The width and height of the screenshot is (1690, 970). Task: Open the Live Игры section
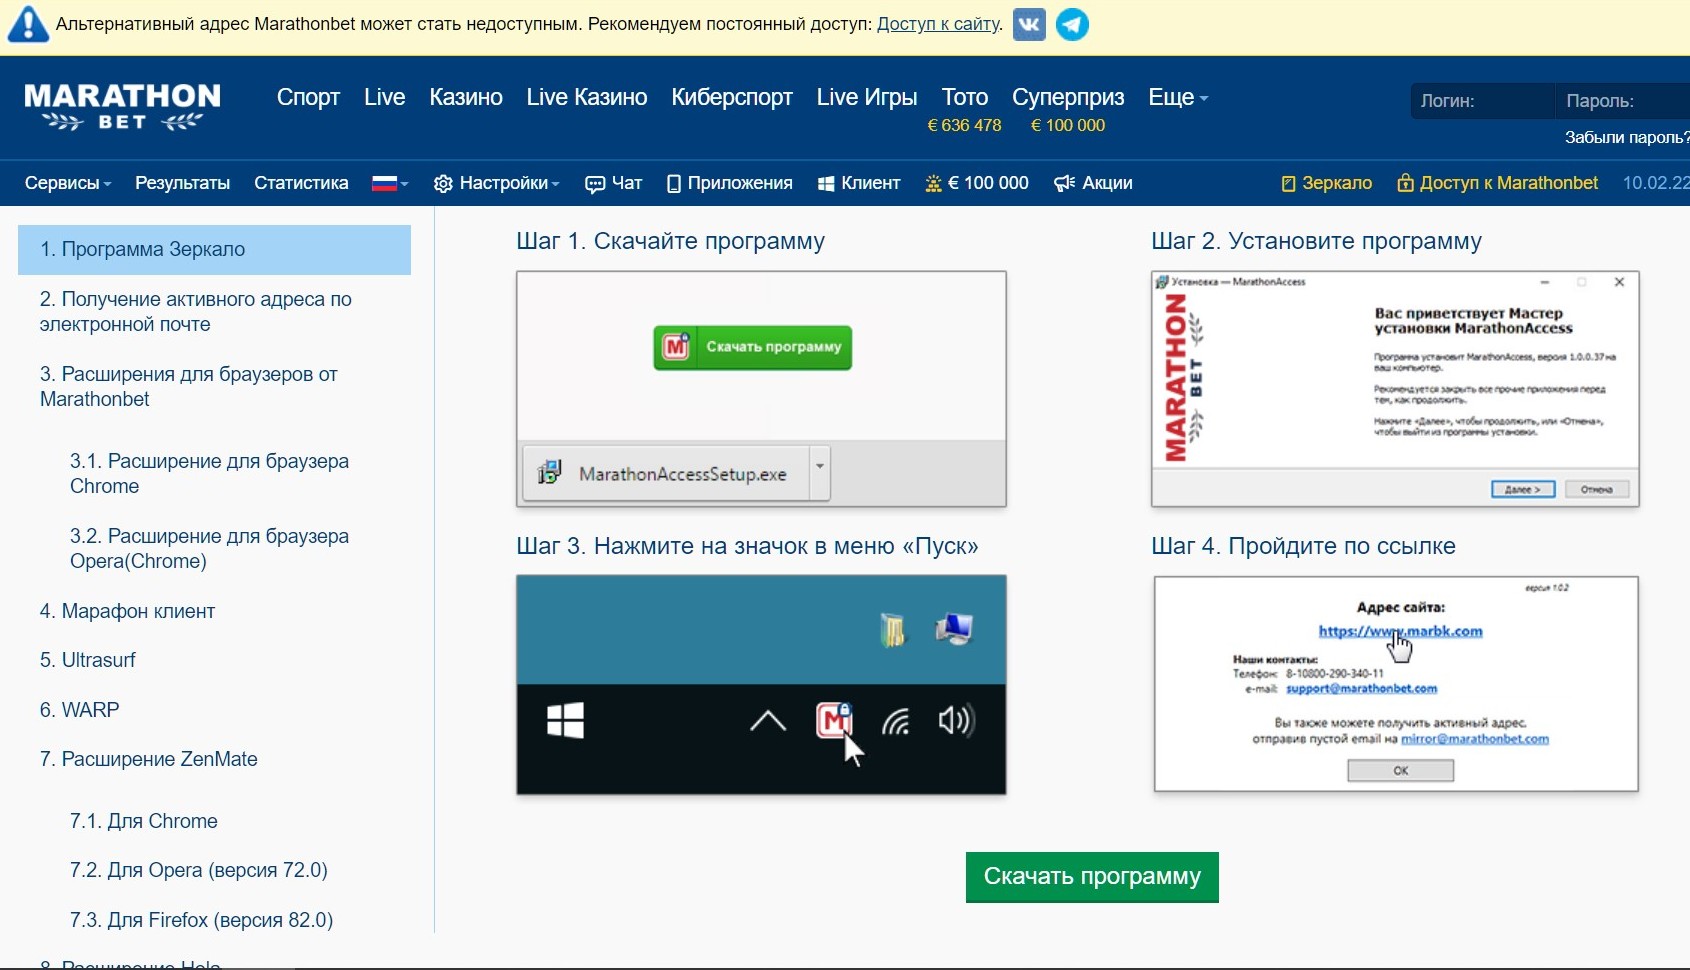[867, 97]
